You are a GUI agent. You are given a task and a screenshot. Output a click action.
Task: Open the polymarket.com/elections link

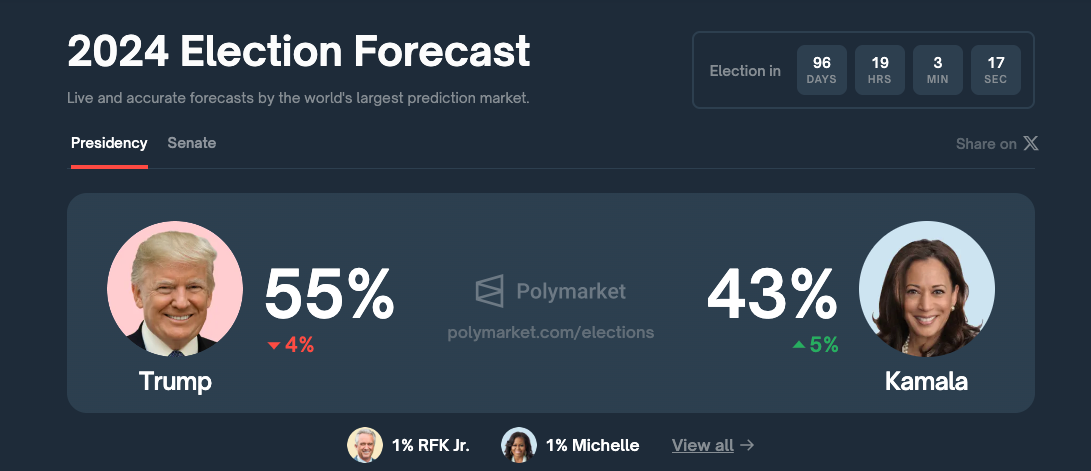550,333
